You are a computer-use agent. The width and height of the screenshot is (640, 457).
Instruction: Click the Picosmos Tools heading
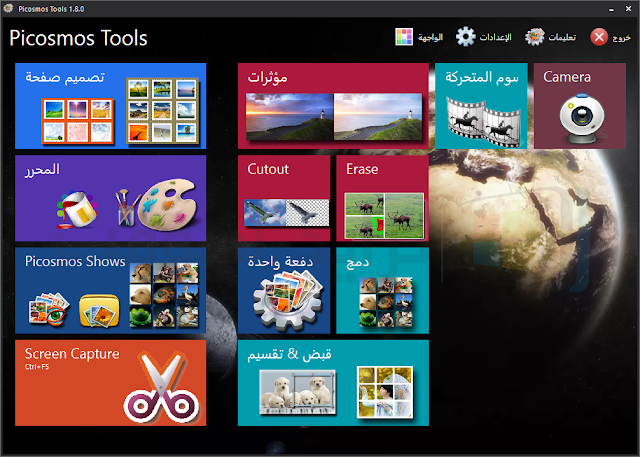tap(78, 38)
